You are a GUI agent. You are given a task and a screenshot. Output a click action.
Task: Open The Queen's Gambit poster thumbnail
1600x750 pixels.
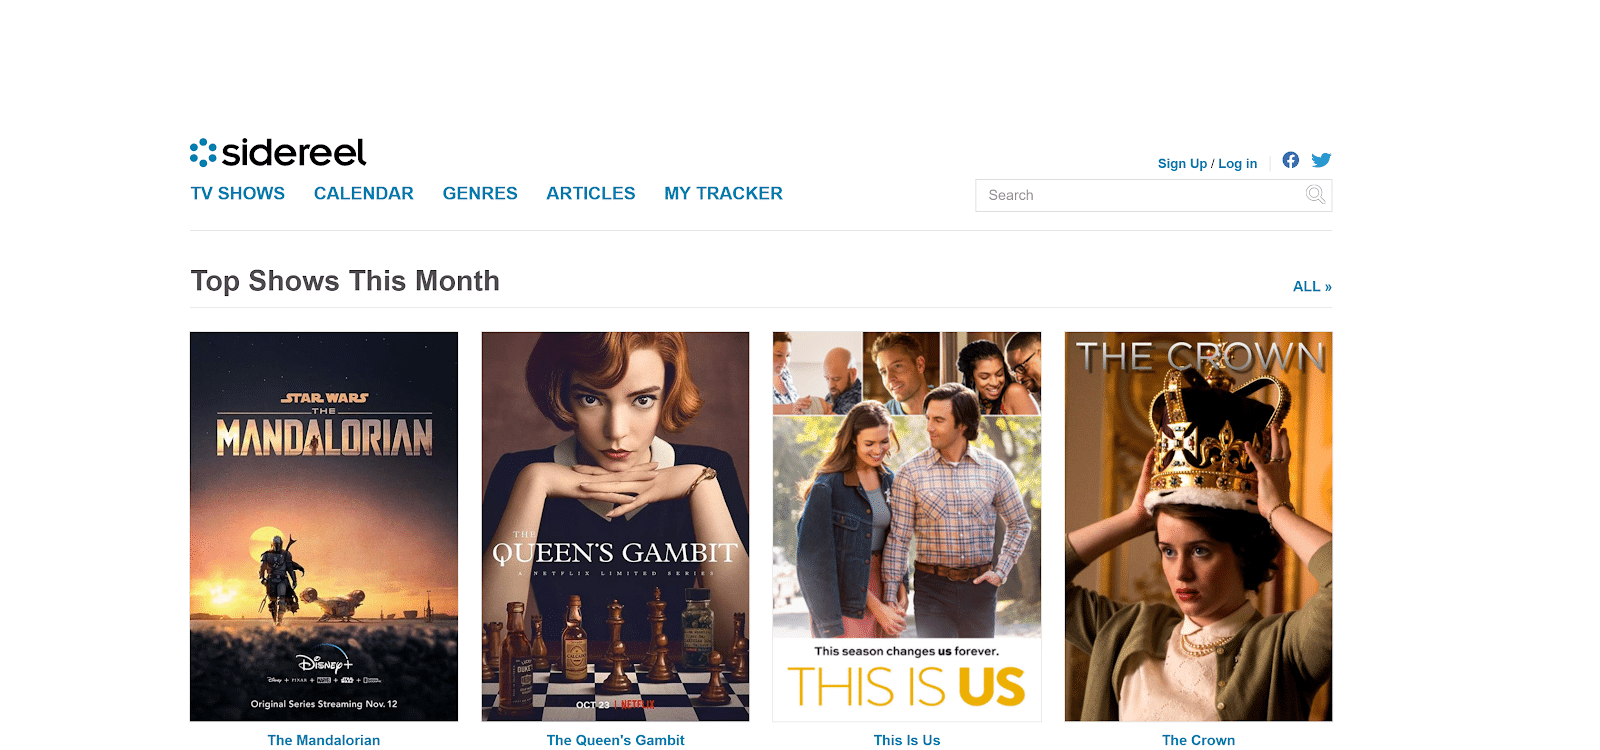point(615,526)
